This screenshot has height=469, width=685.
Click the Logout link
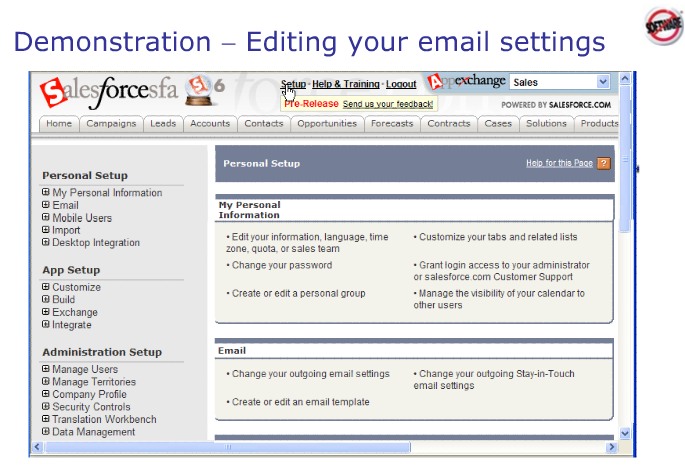coord(401,85)
